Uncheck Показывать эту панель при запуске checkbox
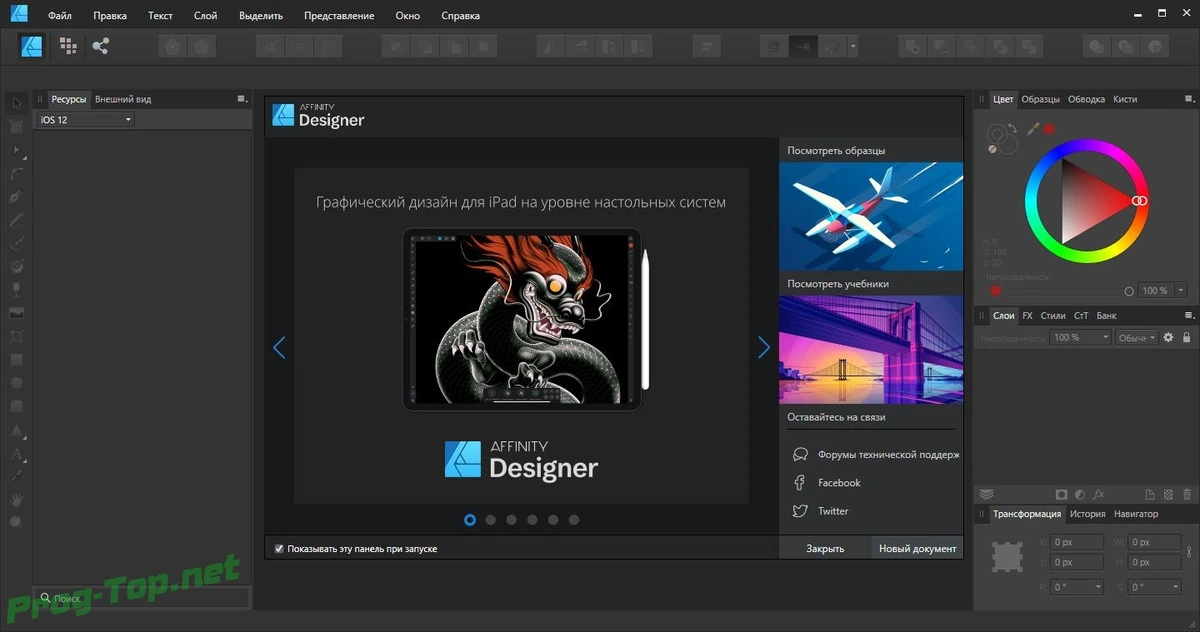Image resolution: width=1200 pixels, height=632 pixels. point(279,549)
